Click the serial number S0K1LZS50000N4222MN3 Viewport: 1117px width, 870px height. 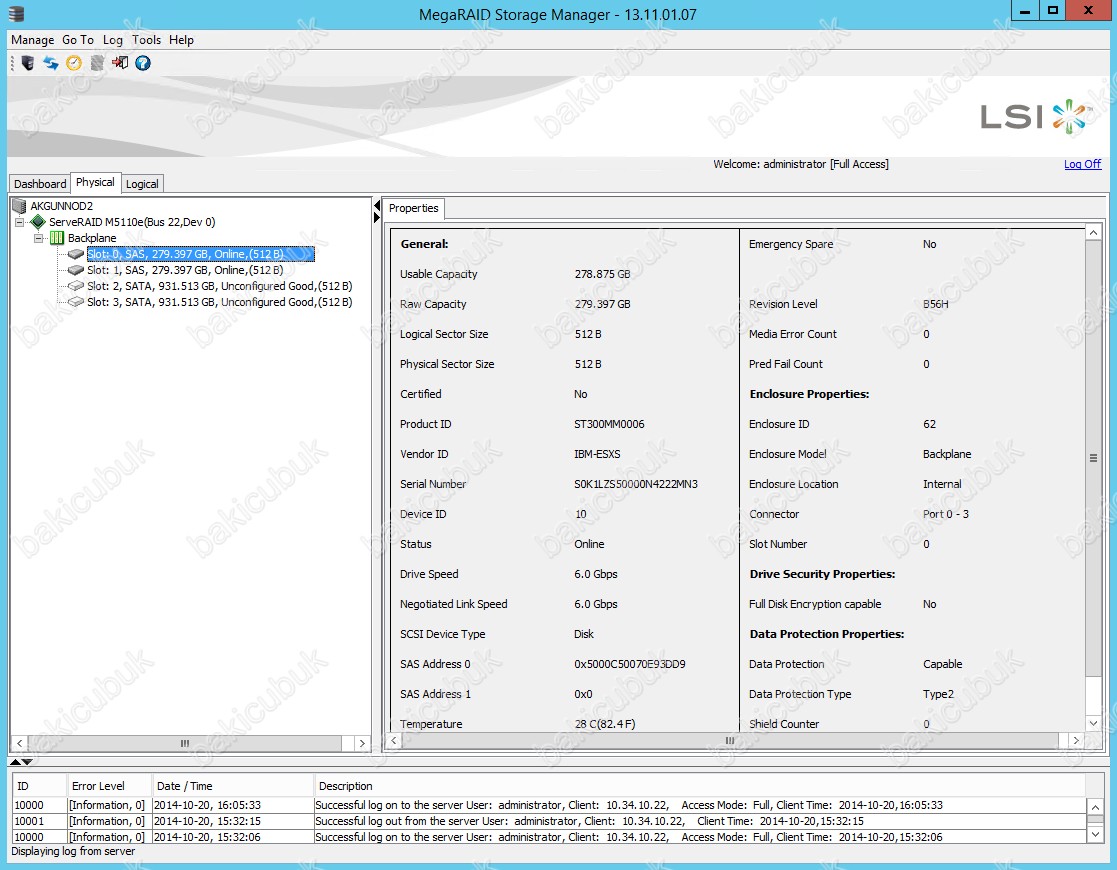point(635,484)
